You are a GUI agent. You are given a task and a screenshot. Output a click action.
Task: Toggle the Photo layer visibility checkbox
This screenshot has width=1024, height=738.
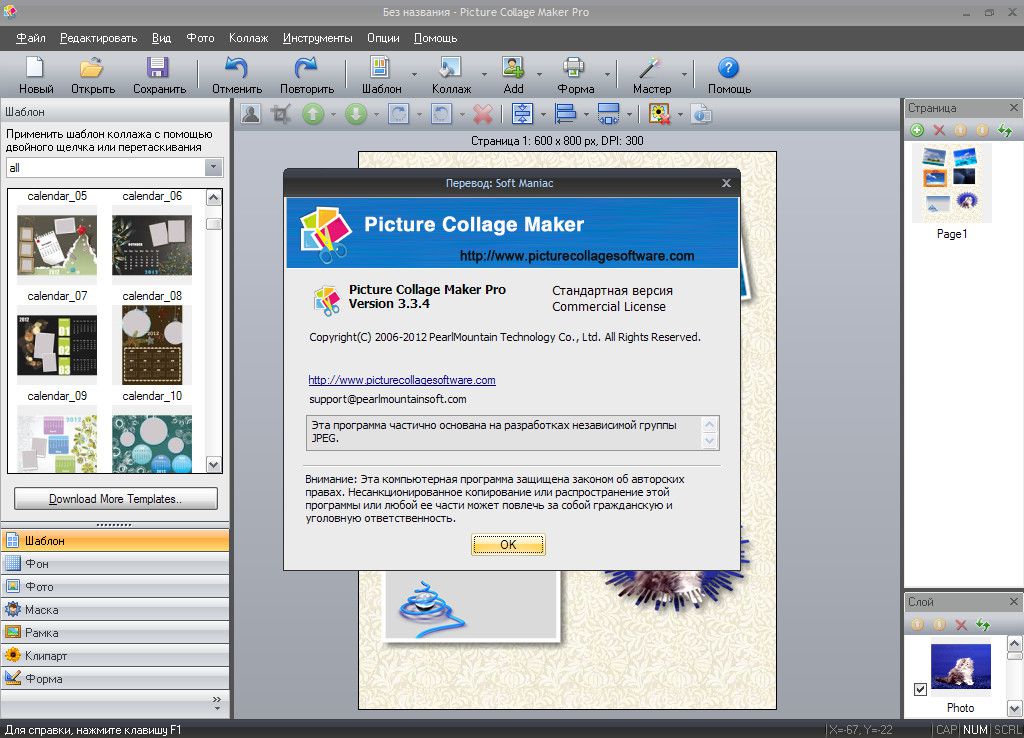[x=920, y=689]
